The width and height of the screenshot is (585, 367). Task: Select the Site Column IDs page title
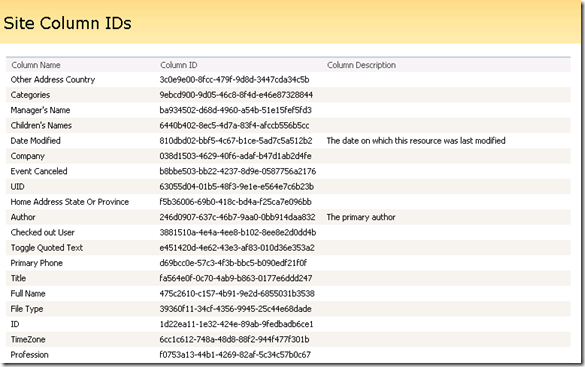[68, 23]
